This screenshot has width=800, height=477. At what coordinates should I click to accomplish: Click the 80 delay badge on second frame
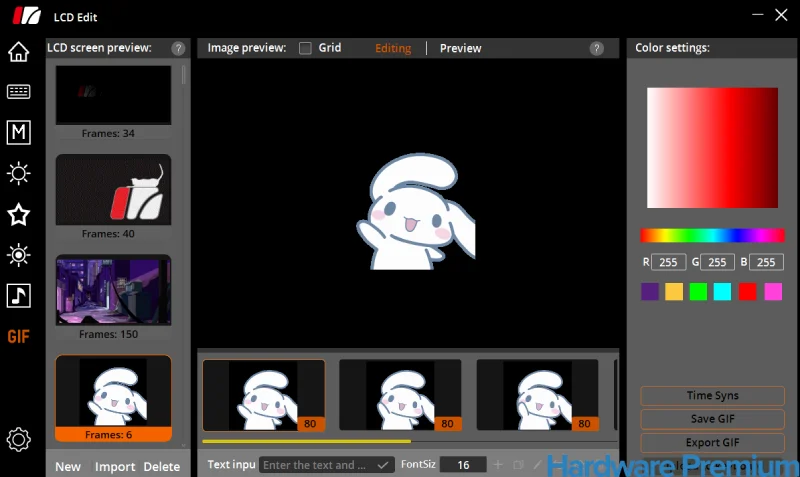[x=447, y=423]
